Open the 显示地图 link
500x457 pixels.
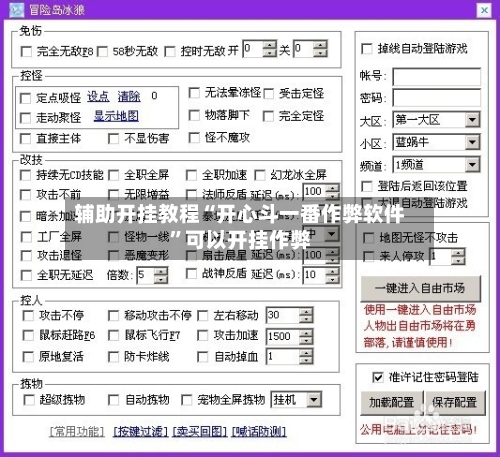tap(116, 116)
